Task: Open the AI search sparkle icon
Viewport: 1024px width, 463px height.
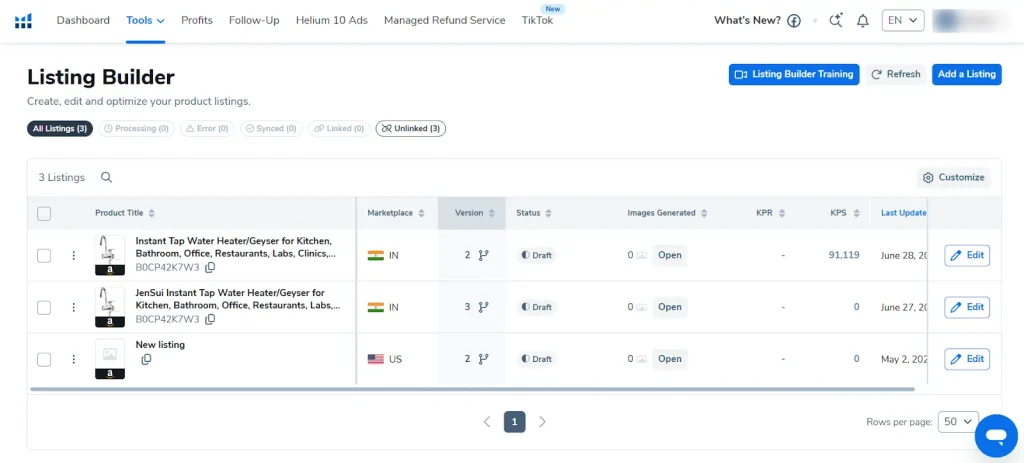Action: coord(836,21)
